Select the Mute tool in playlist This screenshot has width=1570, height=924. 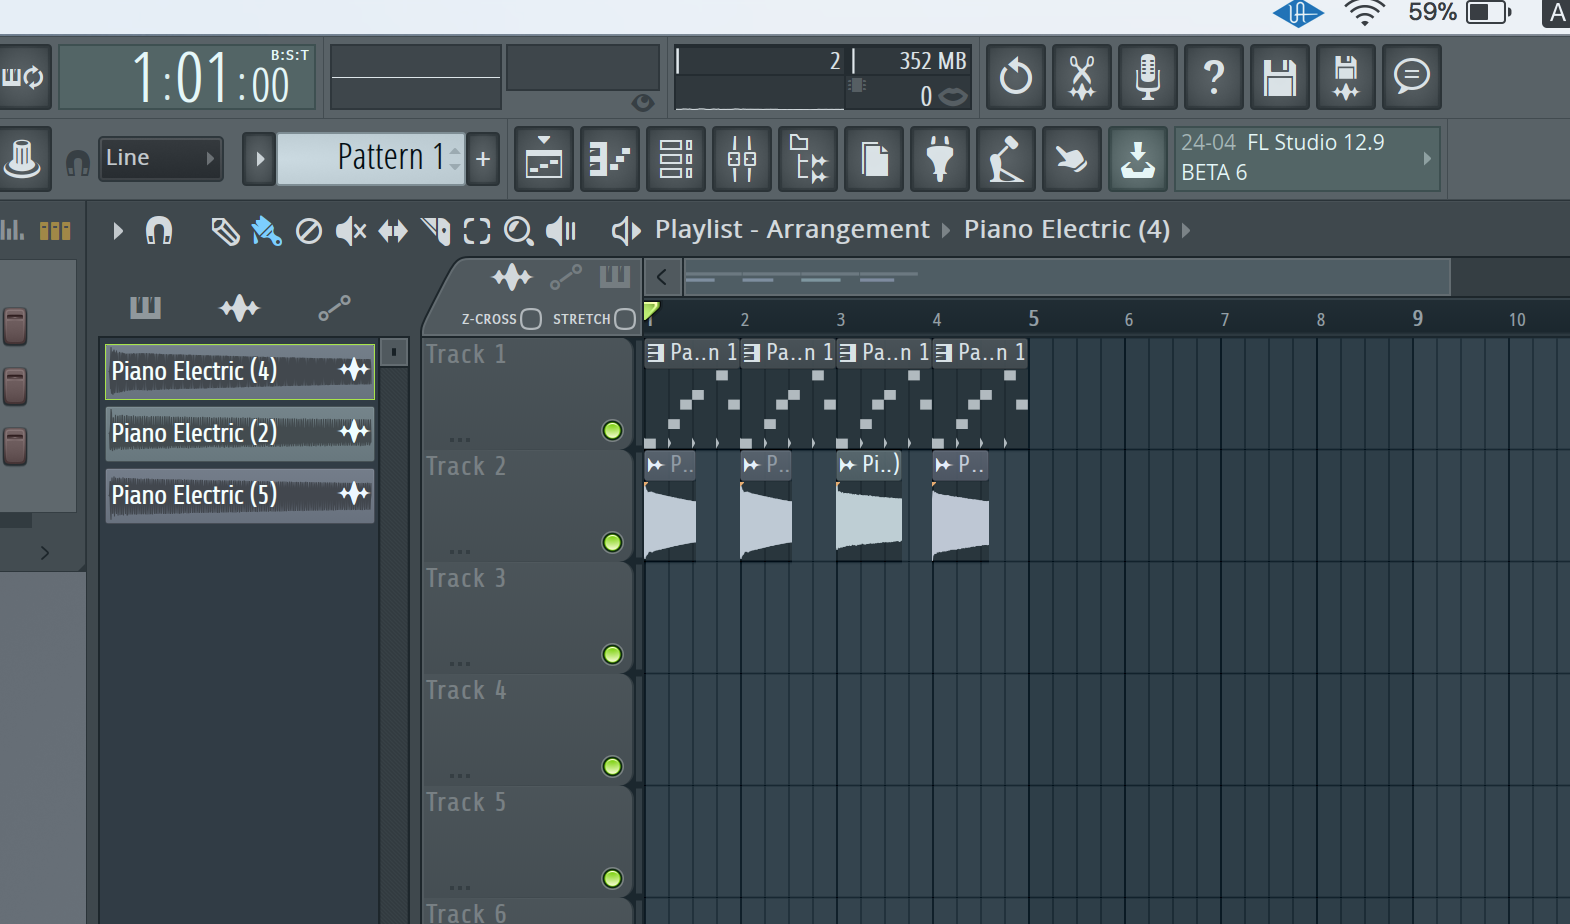[x=351, y=231]
